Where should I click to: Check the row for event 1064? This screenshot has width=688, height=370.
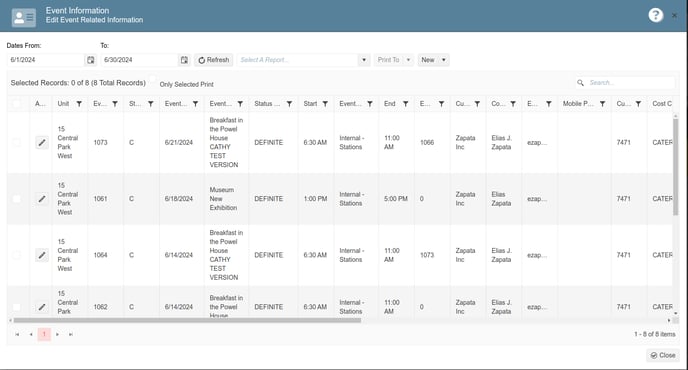point(16,255)
